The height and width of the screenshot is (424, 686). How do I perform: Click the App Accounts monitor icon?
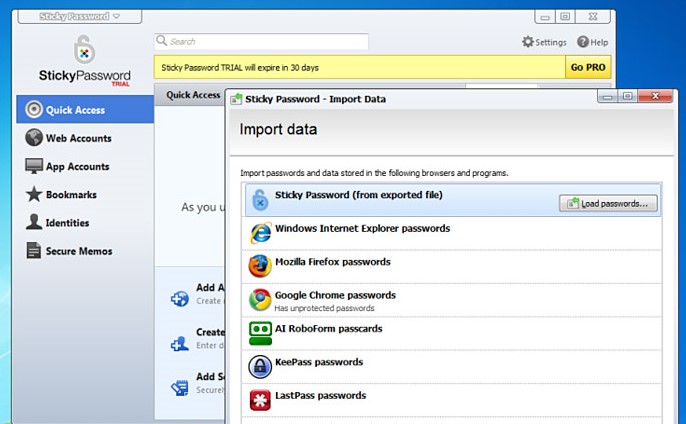pos(34,166)
